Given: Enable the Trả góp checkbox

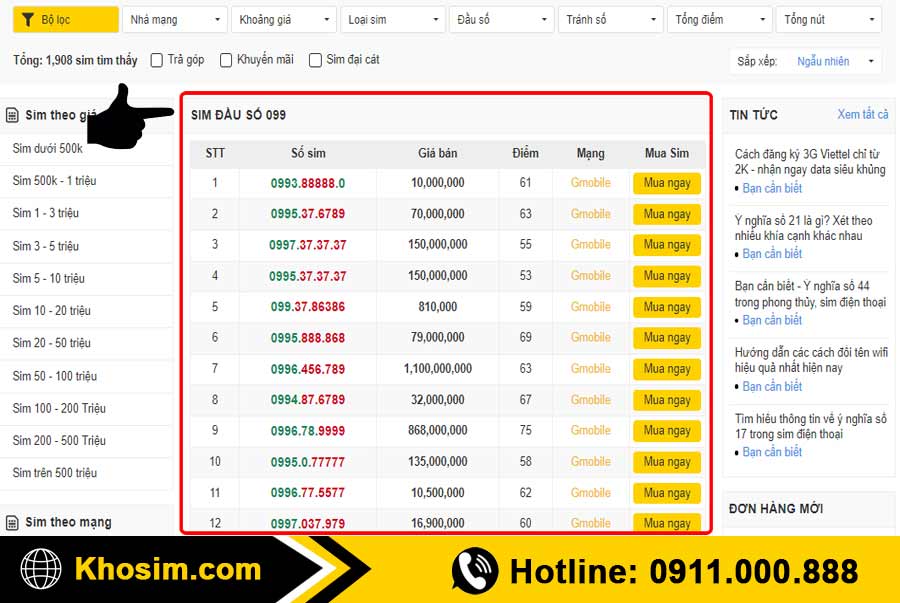Looking at the screenshot, I should 156,60.
